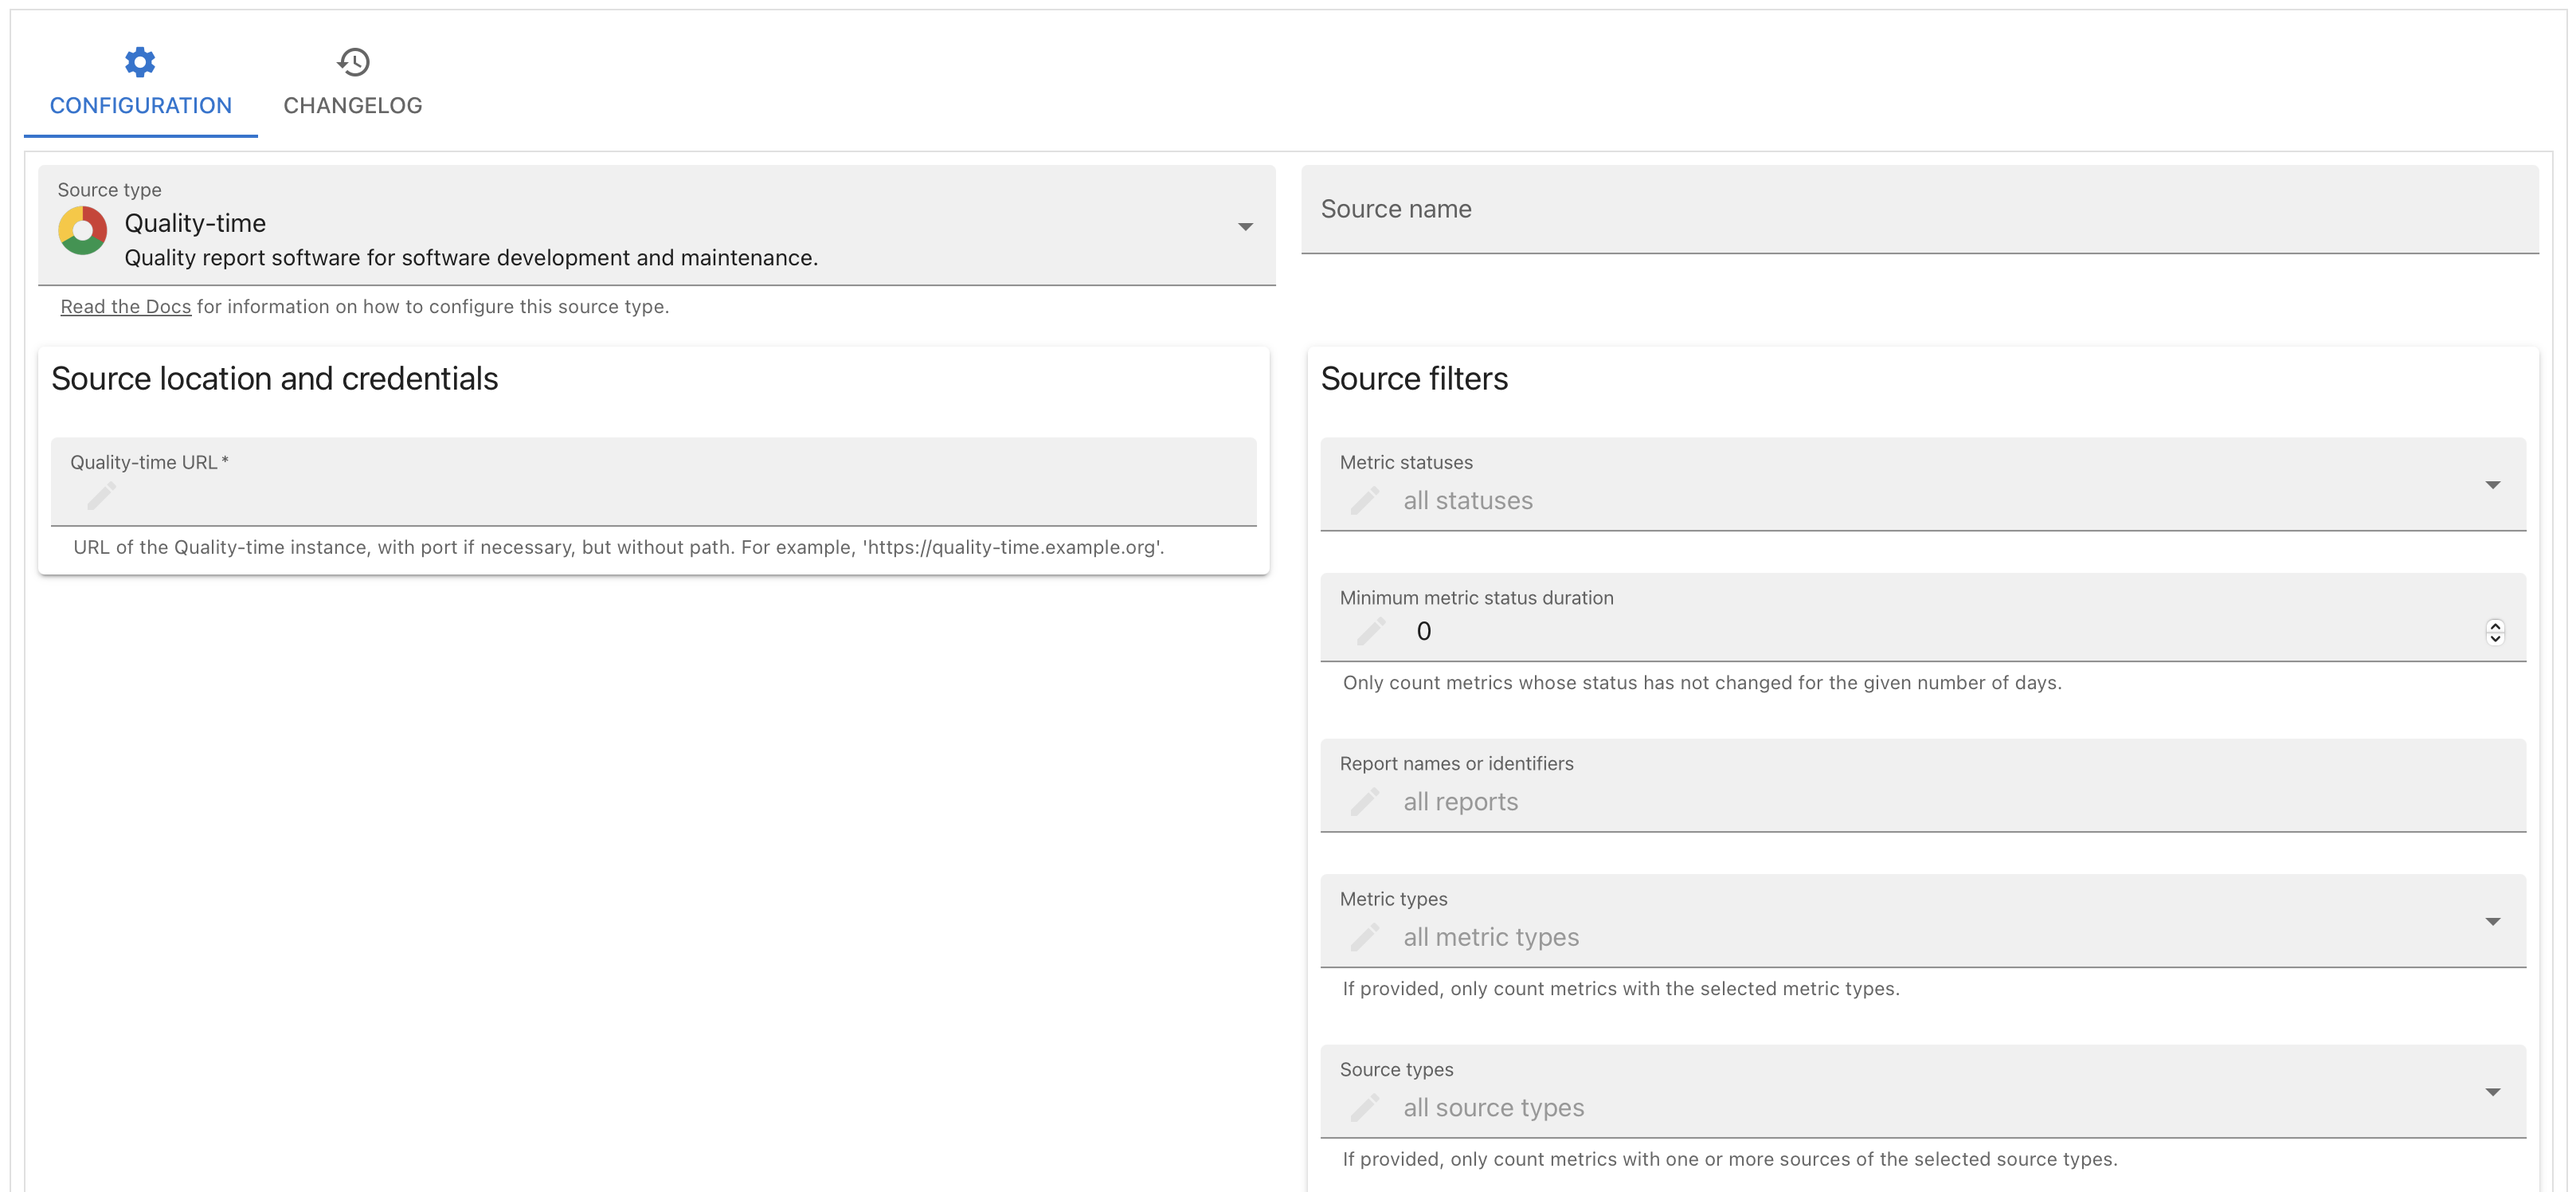Image resolution: width=2576 pixels, height=1192 pixels.
Task: Click the pencil icon beside all reports
Action: point(1364,802)
